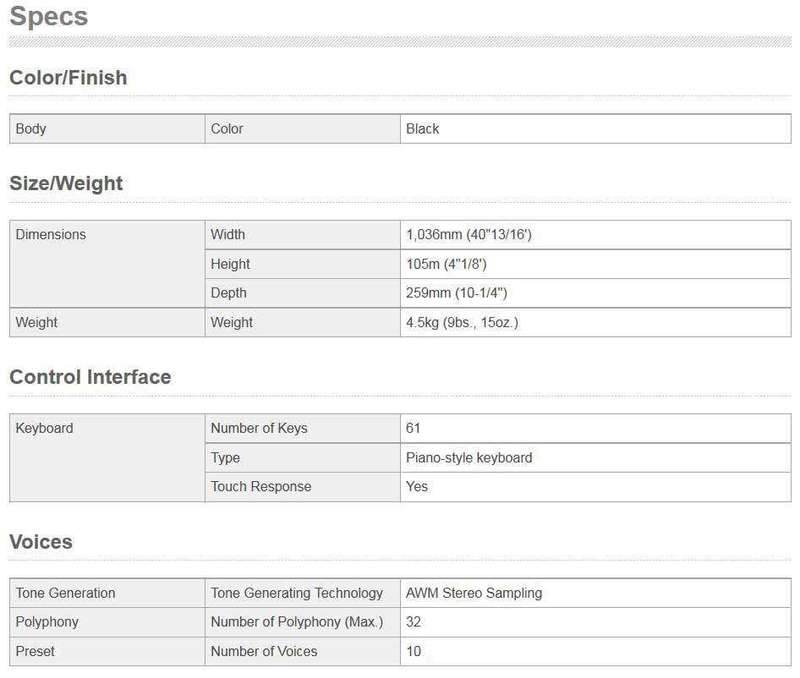The image size is (800, 678).
Task: Click the 4.5kg weight value
Action: point(463,323)
